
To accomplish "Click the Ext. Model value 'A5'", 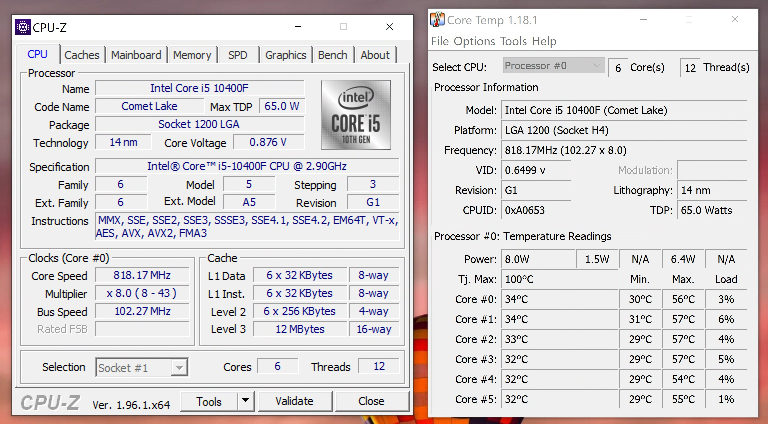I will tap(249, 202).
